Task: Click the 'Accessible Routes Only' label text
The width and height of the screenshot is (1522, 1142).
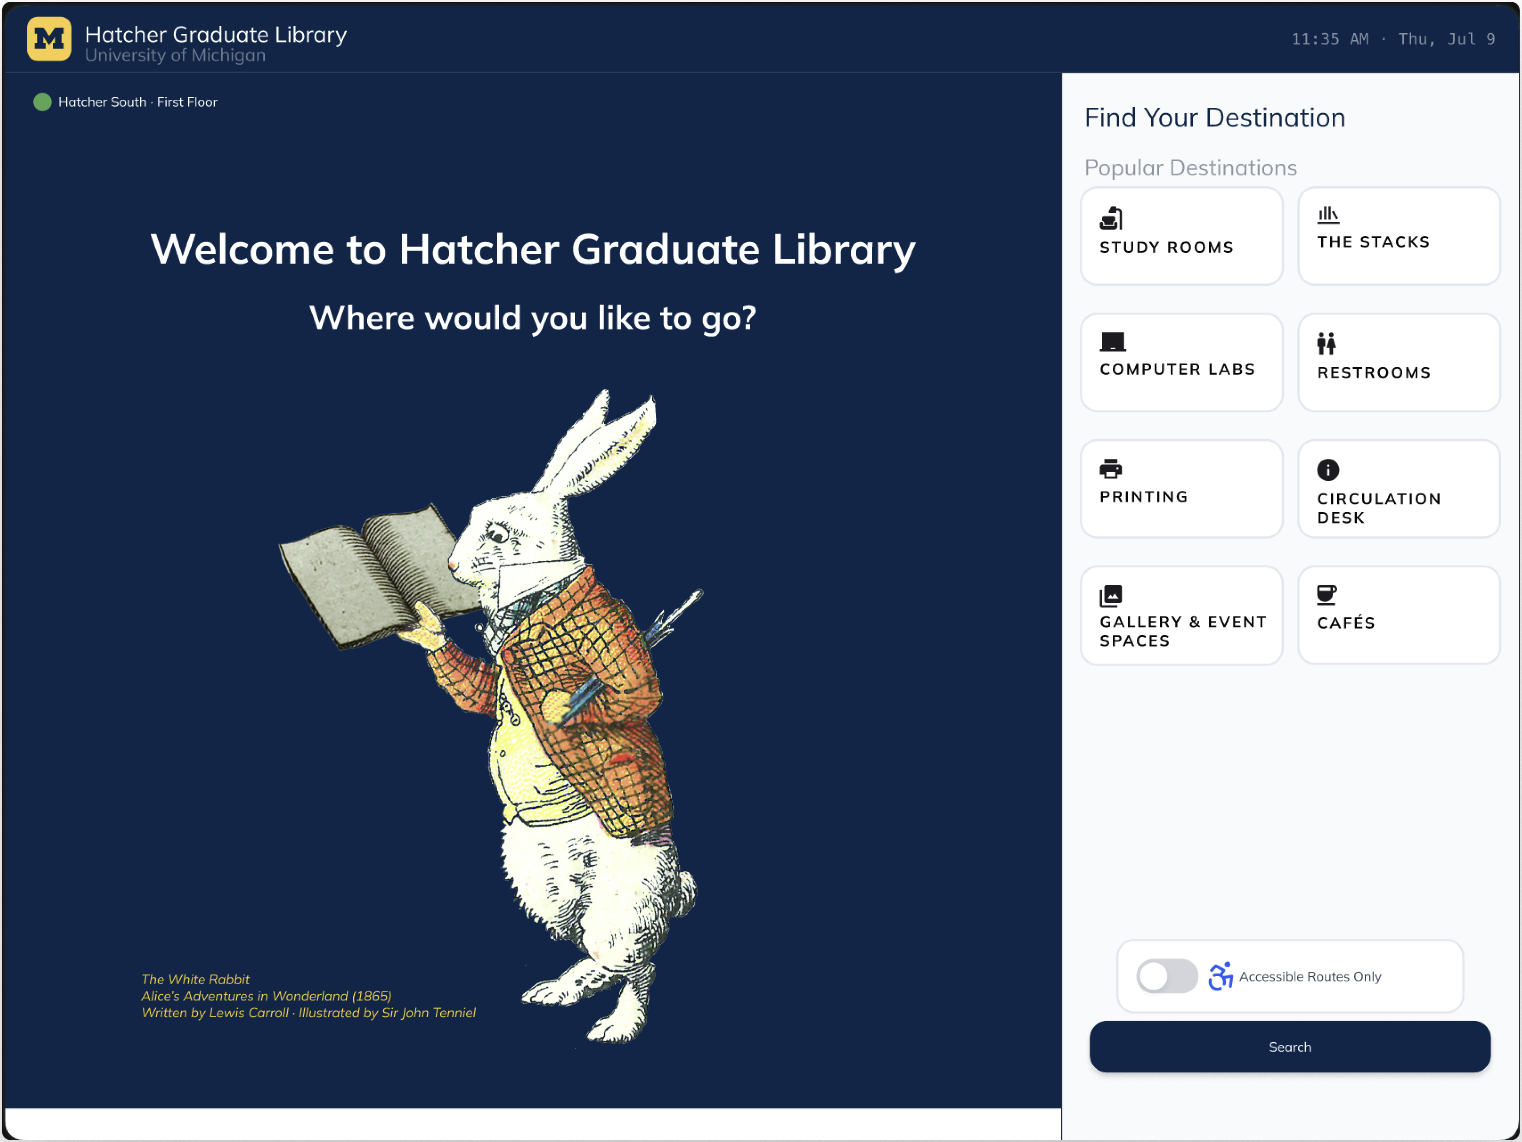Action: pos(1310,977)
